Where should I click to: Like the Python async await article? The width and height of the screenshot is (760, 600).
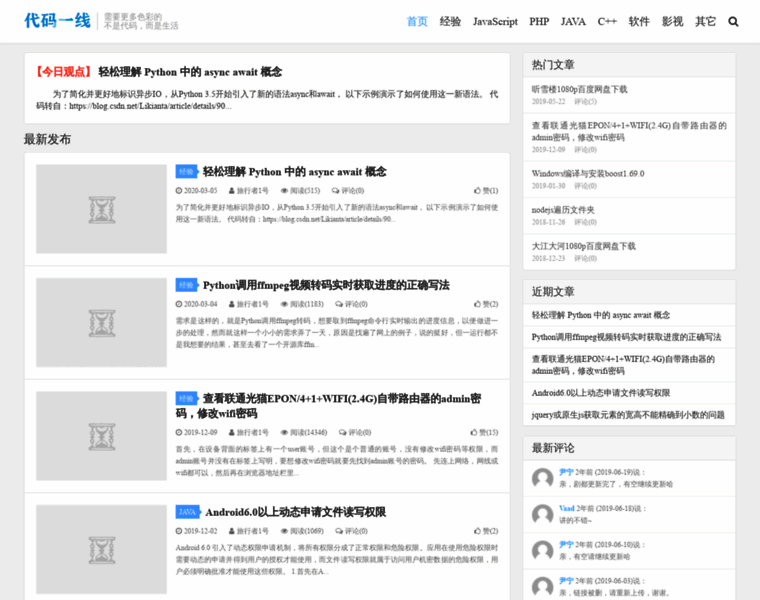click(x=486, y=190)
